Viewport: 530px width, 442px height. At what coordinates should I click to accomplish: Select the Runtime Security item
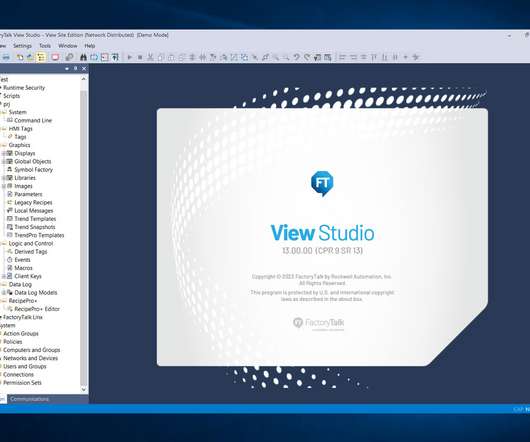[24, 88]
